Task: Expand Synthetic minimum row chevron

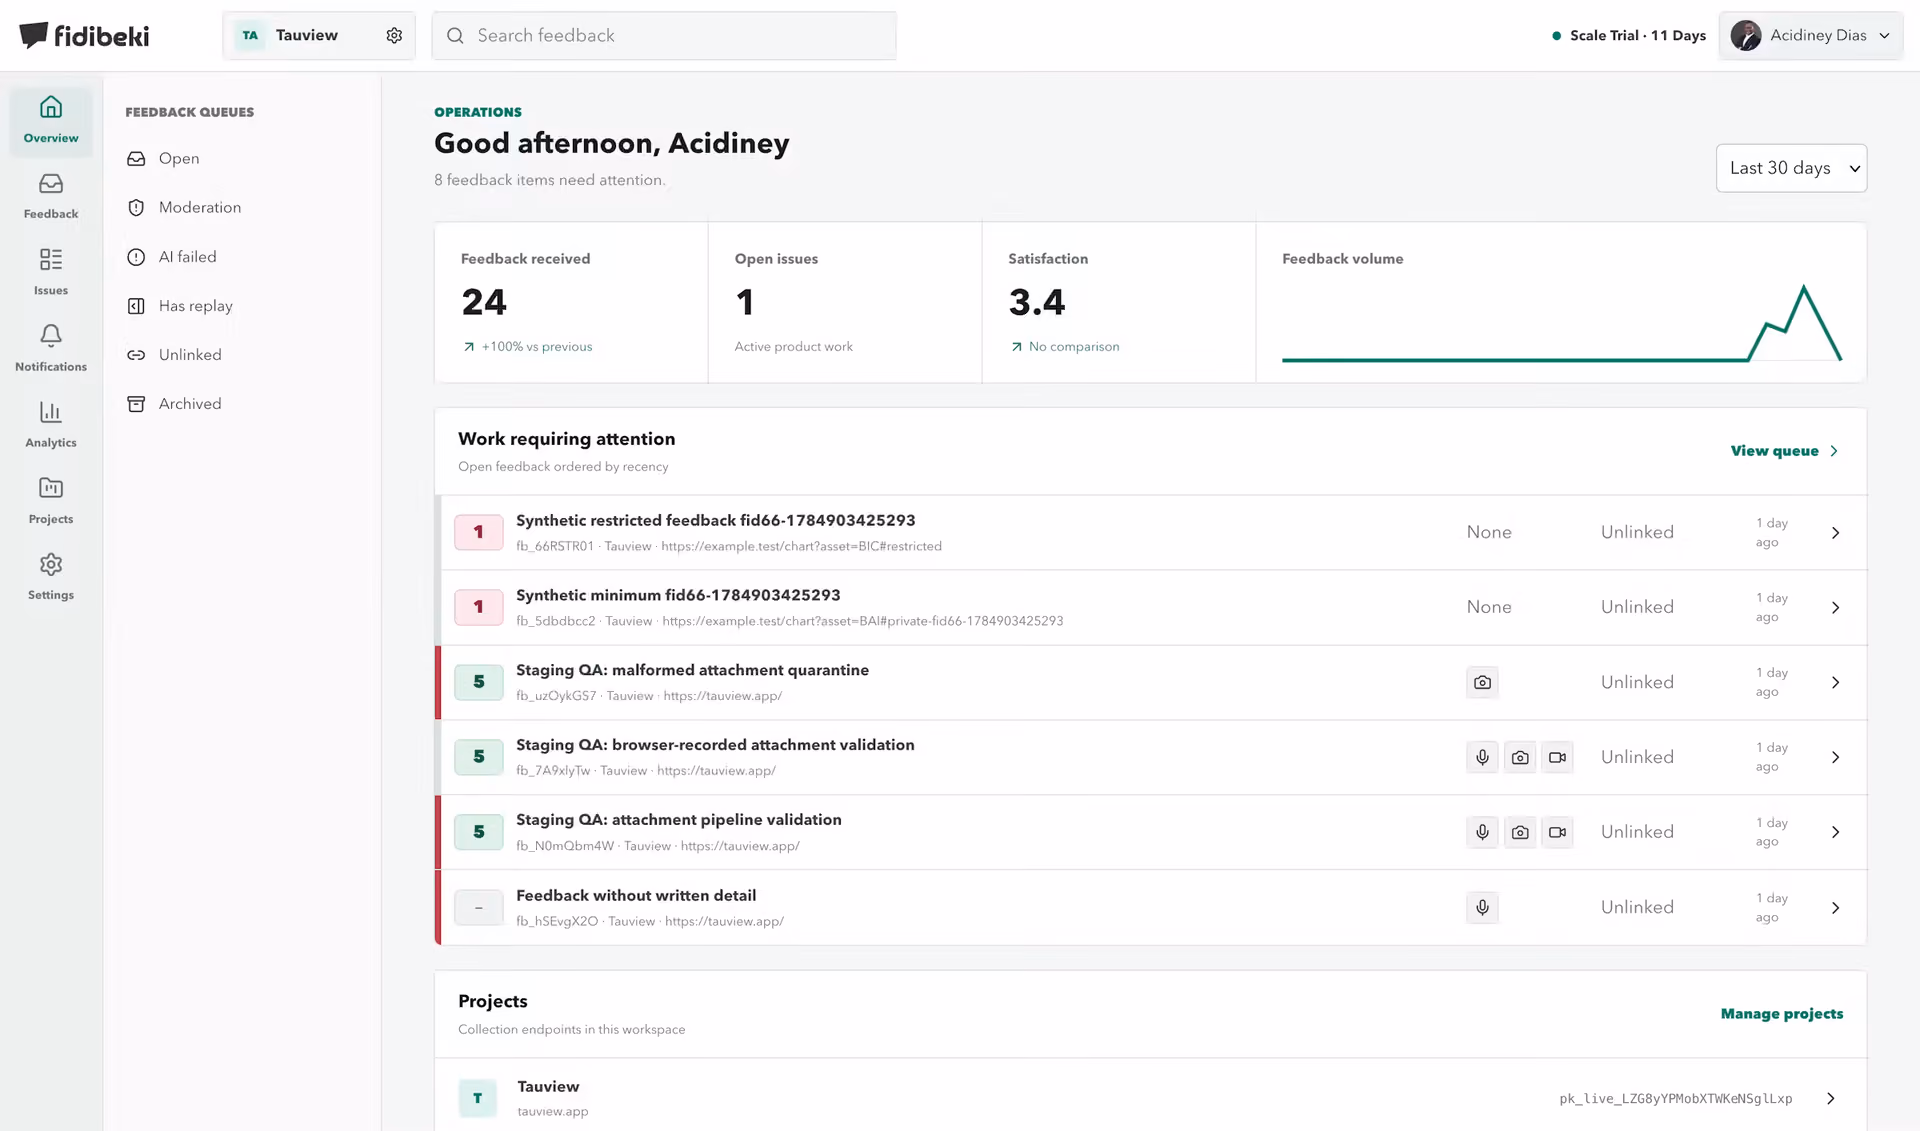Action: (x=1835, y=608)
